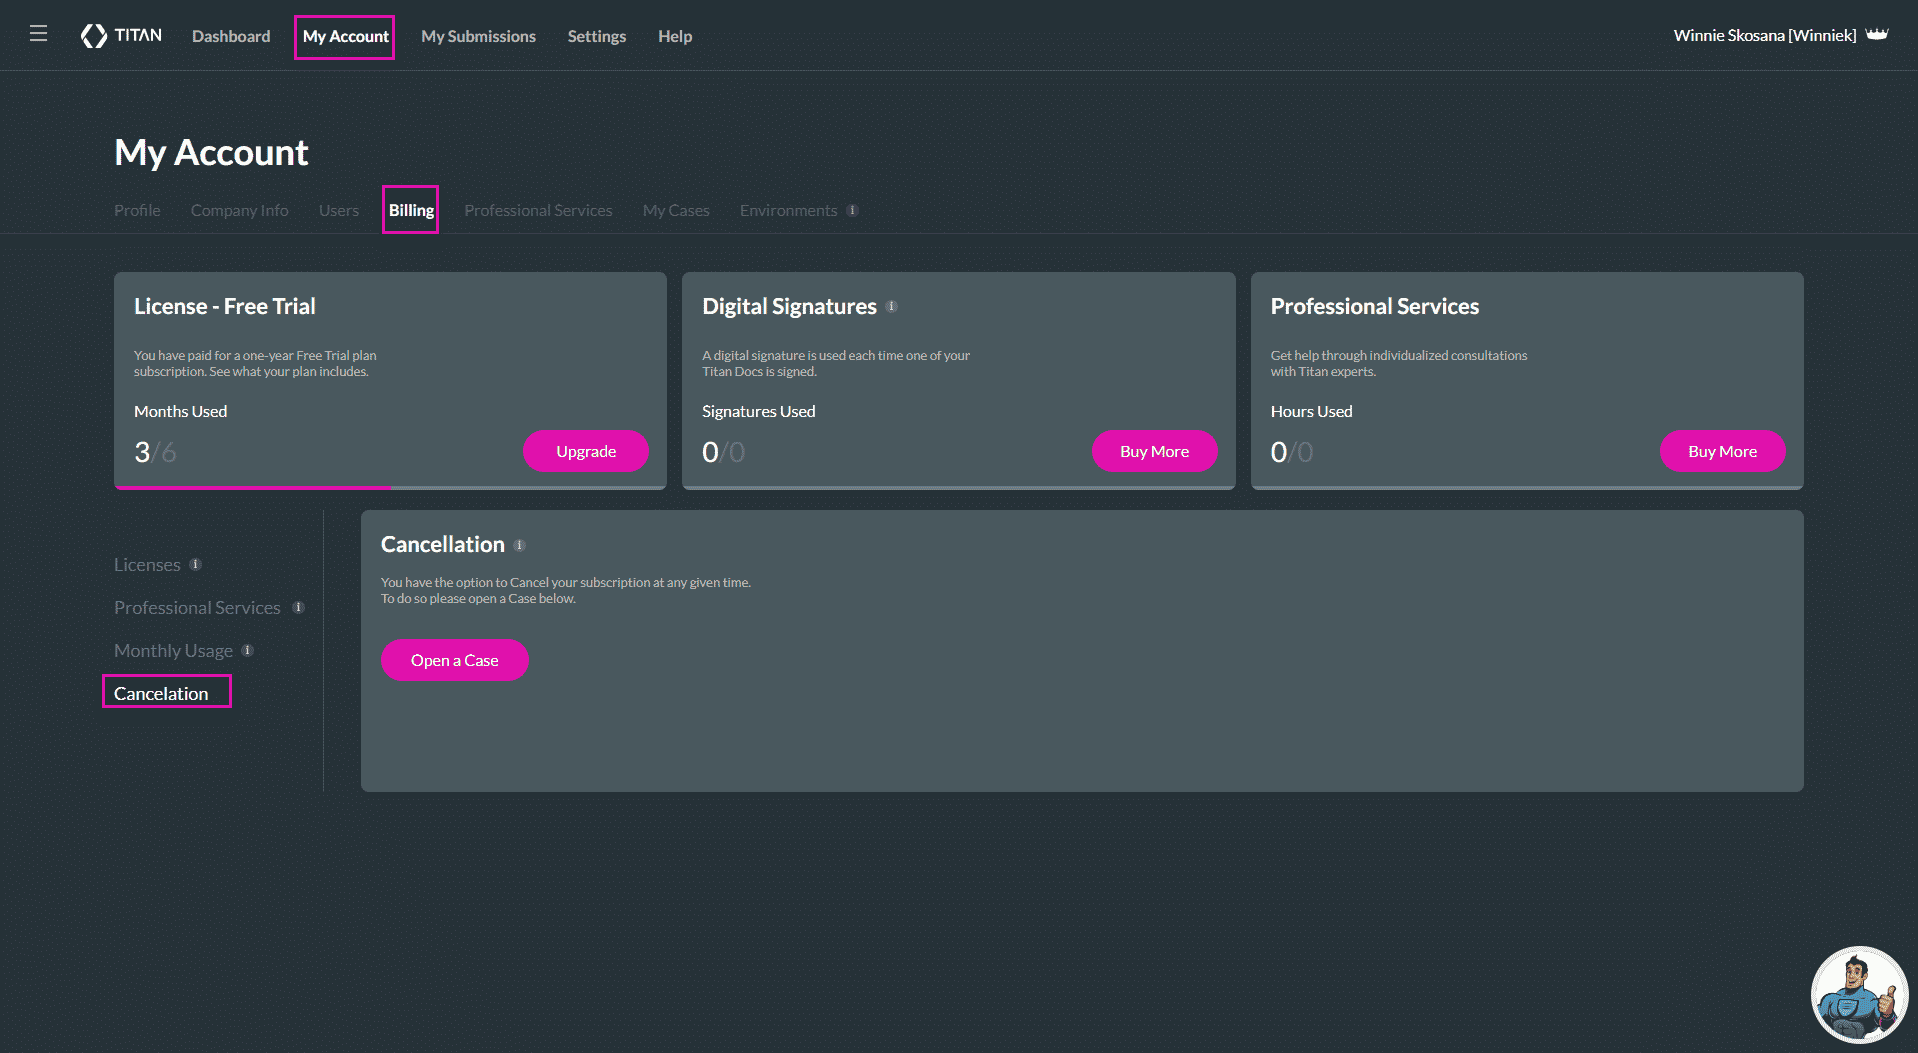Viewport: 1918px width, 1053px height.
Task: Click the crown icon beside username
Action: coord(1877,34)
